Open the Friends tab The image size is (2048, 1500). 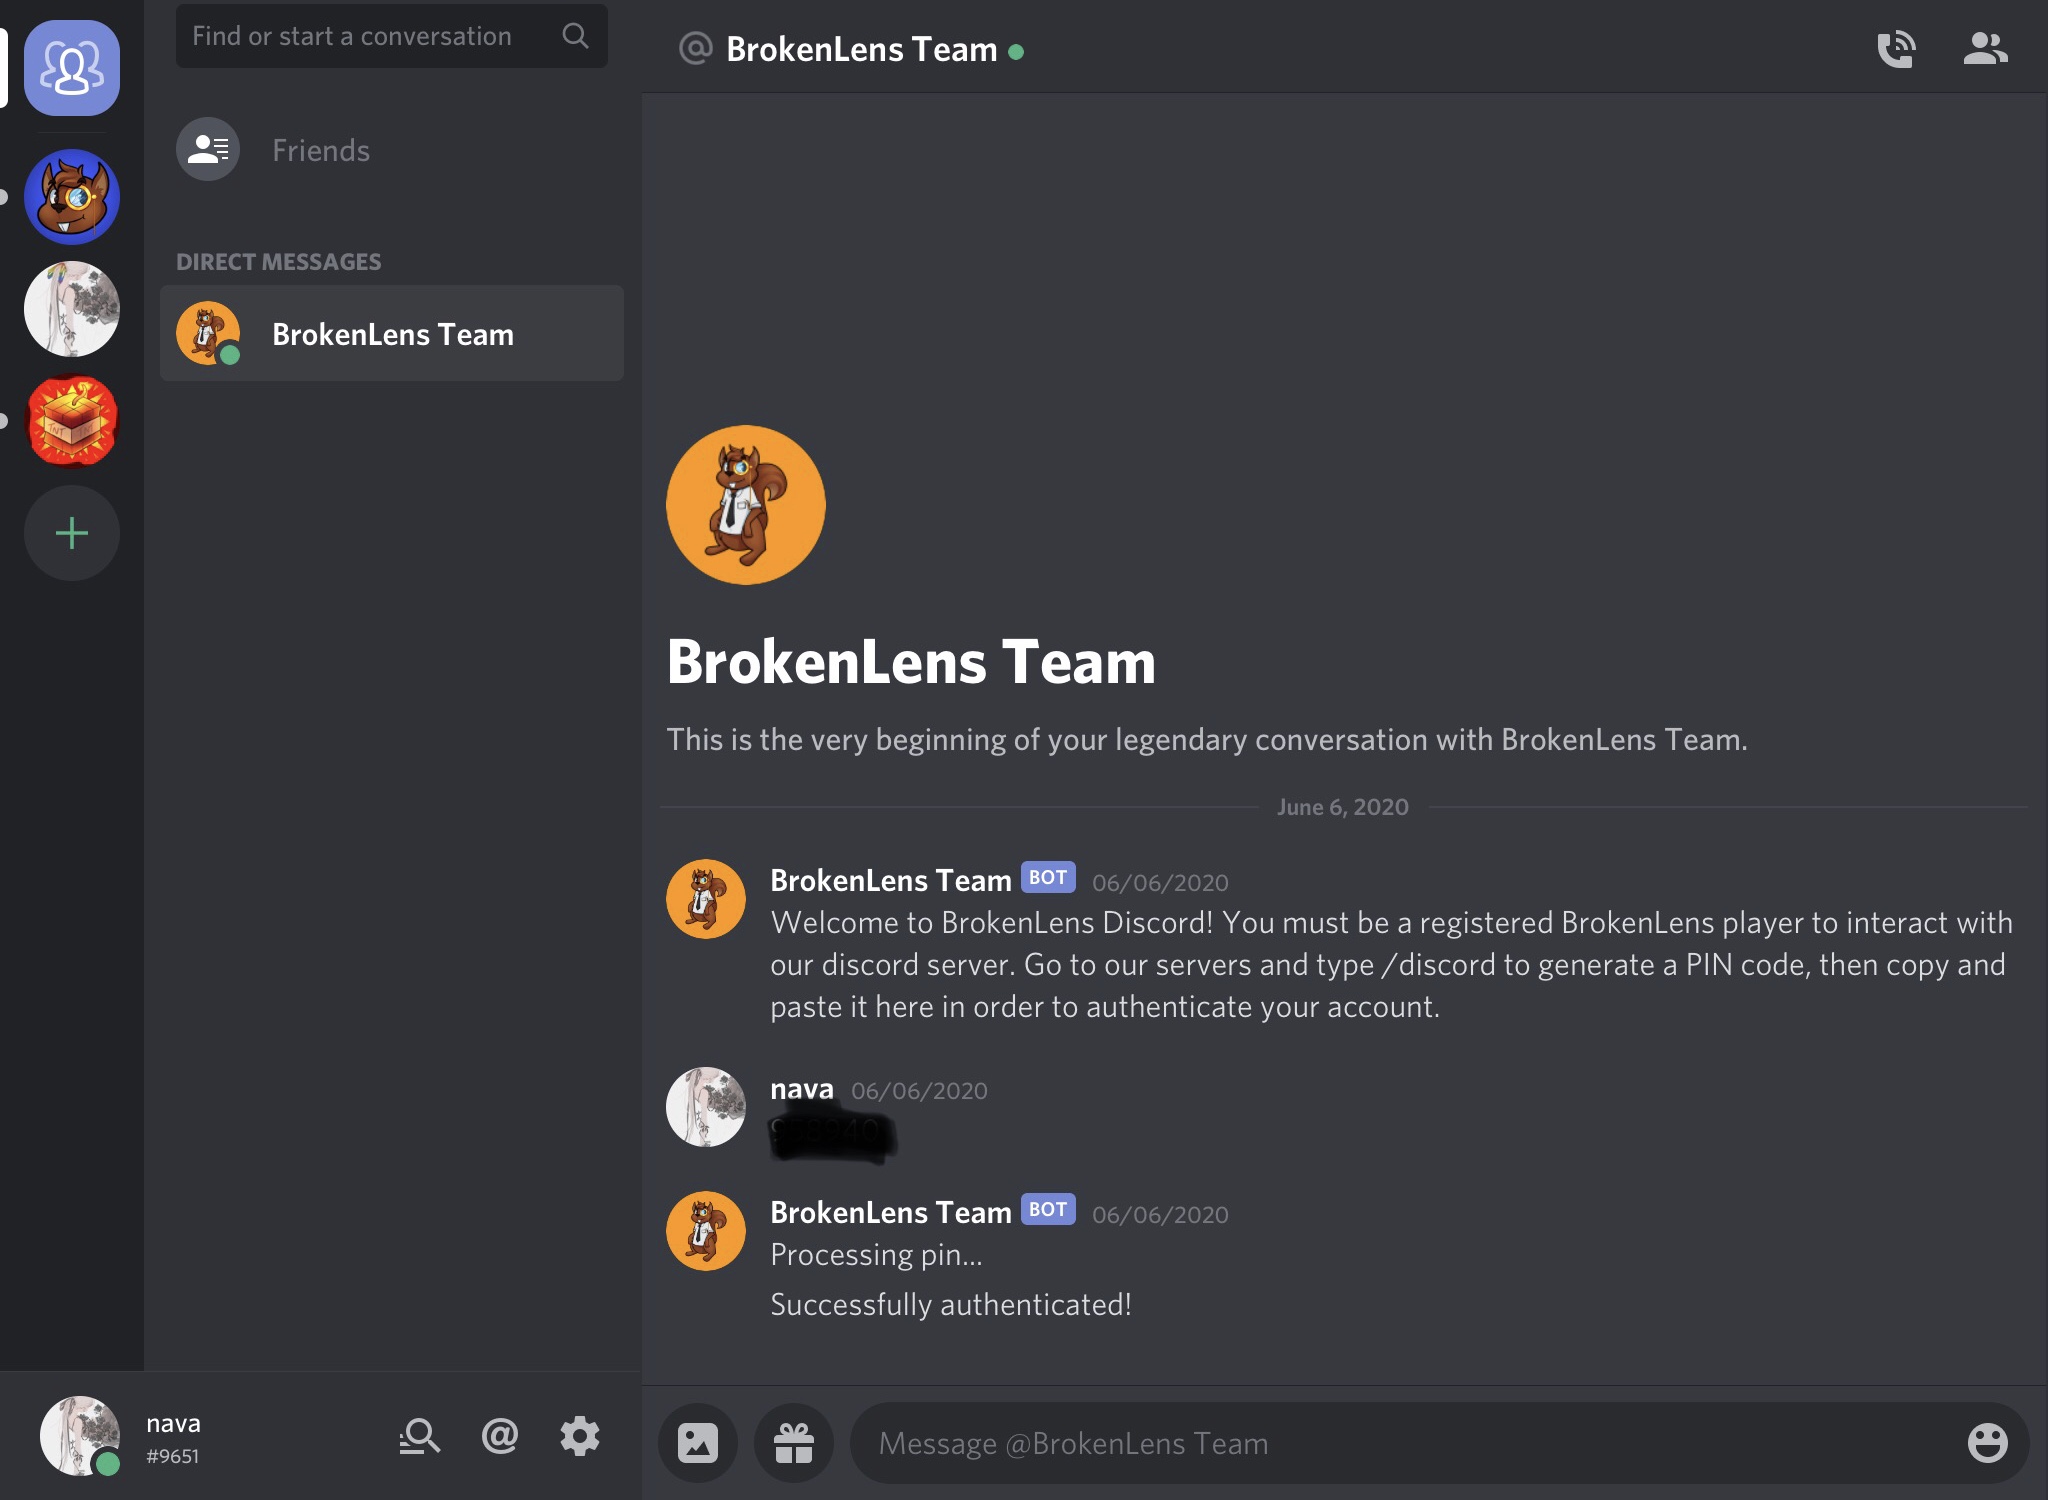(x=392, y=149)
